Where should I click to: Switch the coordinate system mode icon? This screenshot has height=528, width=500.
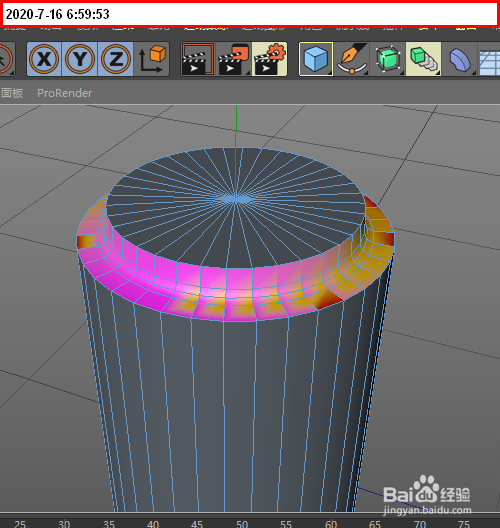pos(152,59)
